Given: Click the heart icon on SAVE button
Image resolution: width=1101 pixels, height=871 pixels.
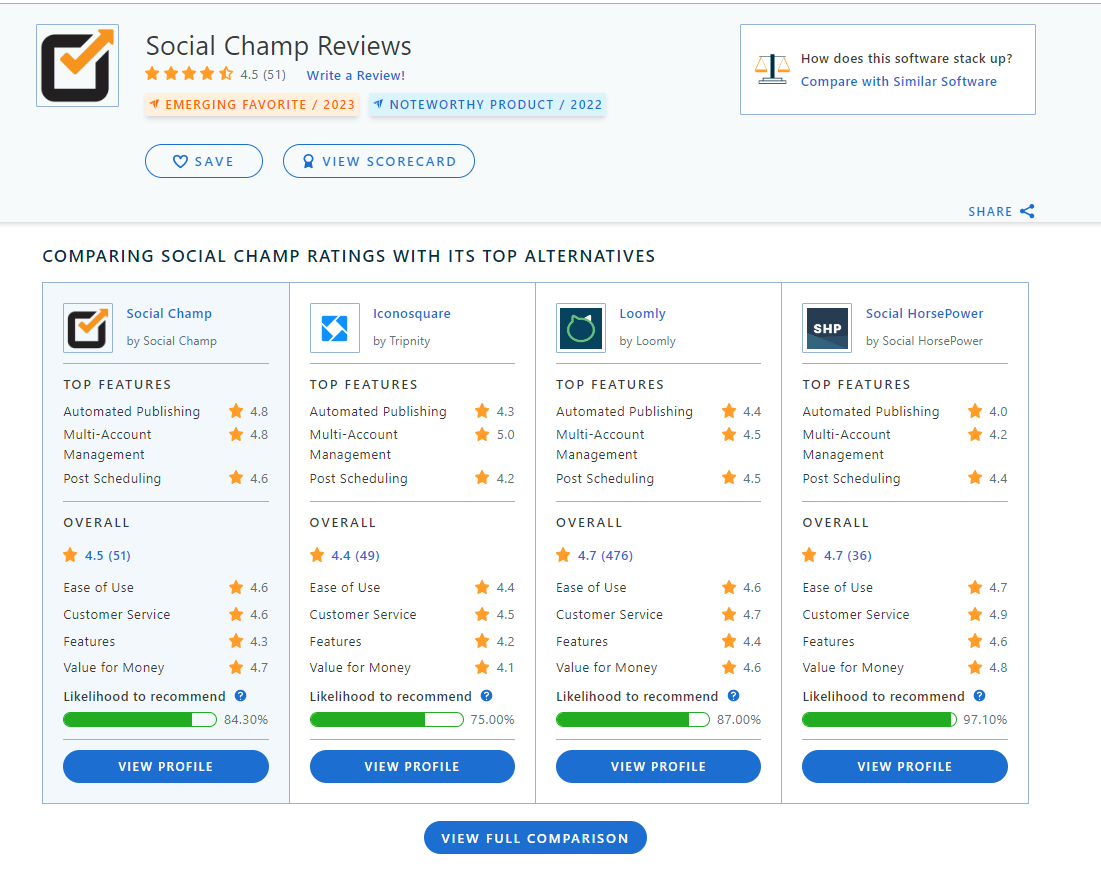Looking at the screenshot, I should tap(180, 162).
